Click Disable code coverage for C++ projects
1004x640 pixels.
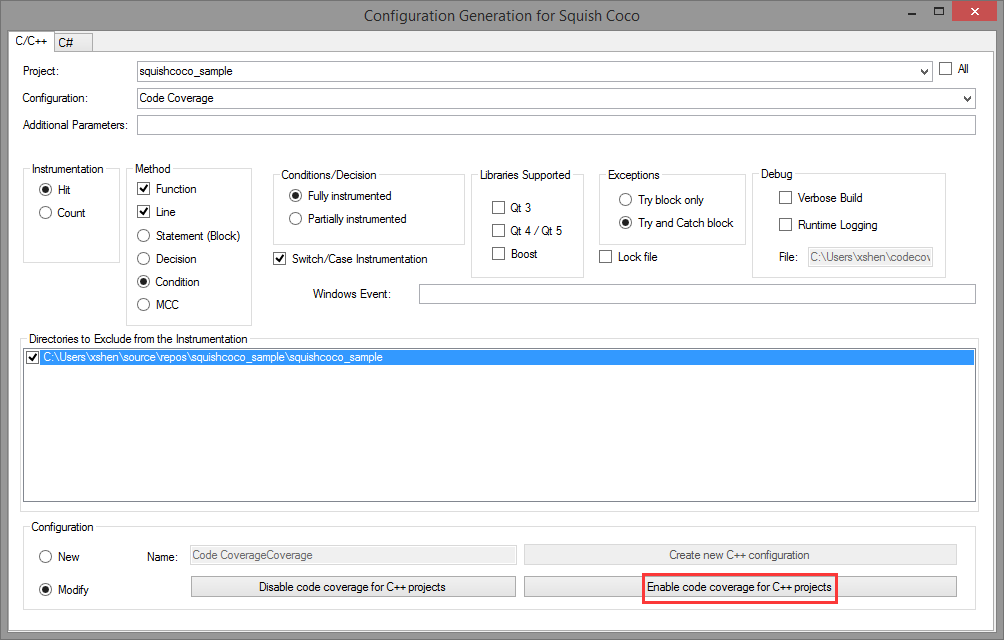352,587
